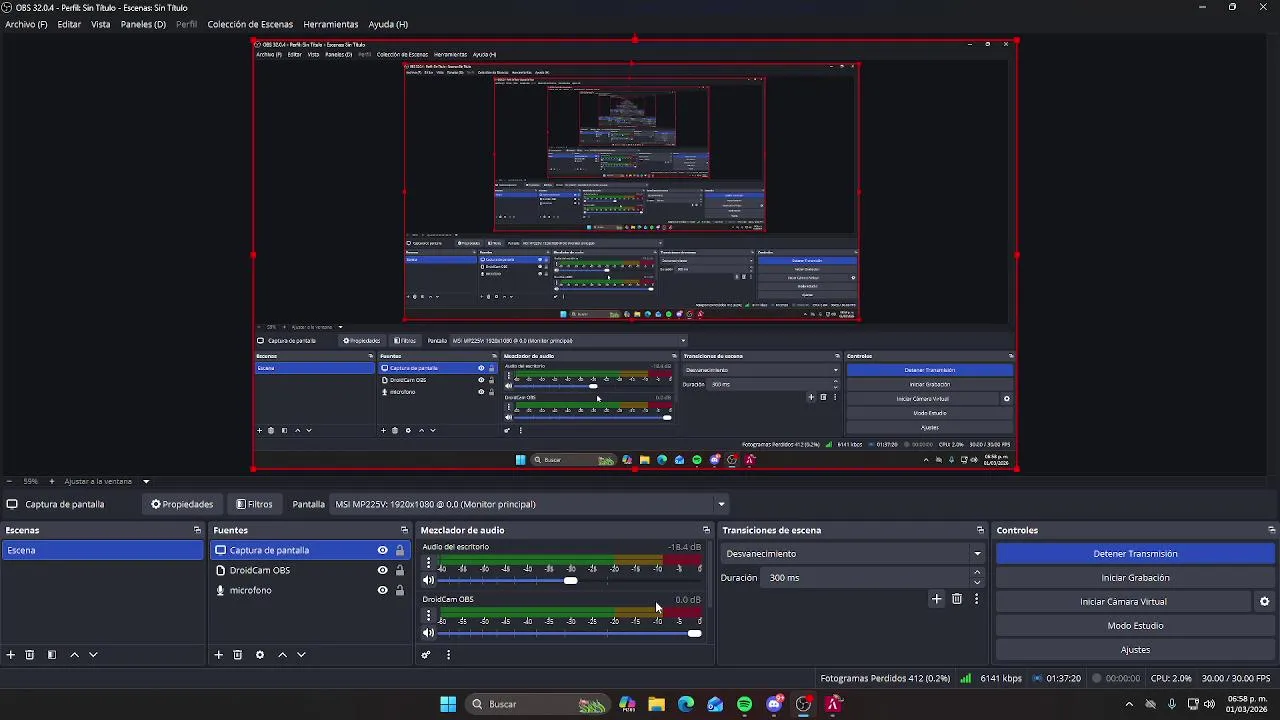Click the taskbar Buscar search box
Image resolution: width=1280 pixels, height=720 pixels.
point(540,704)
